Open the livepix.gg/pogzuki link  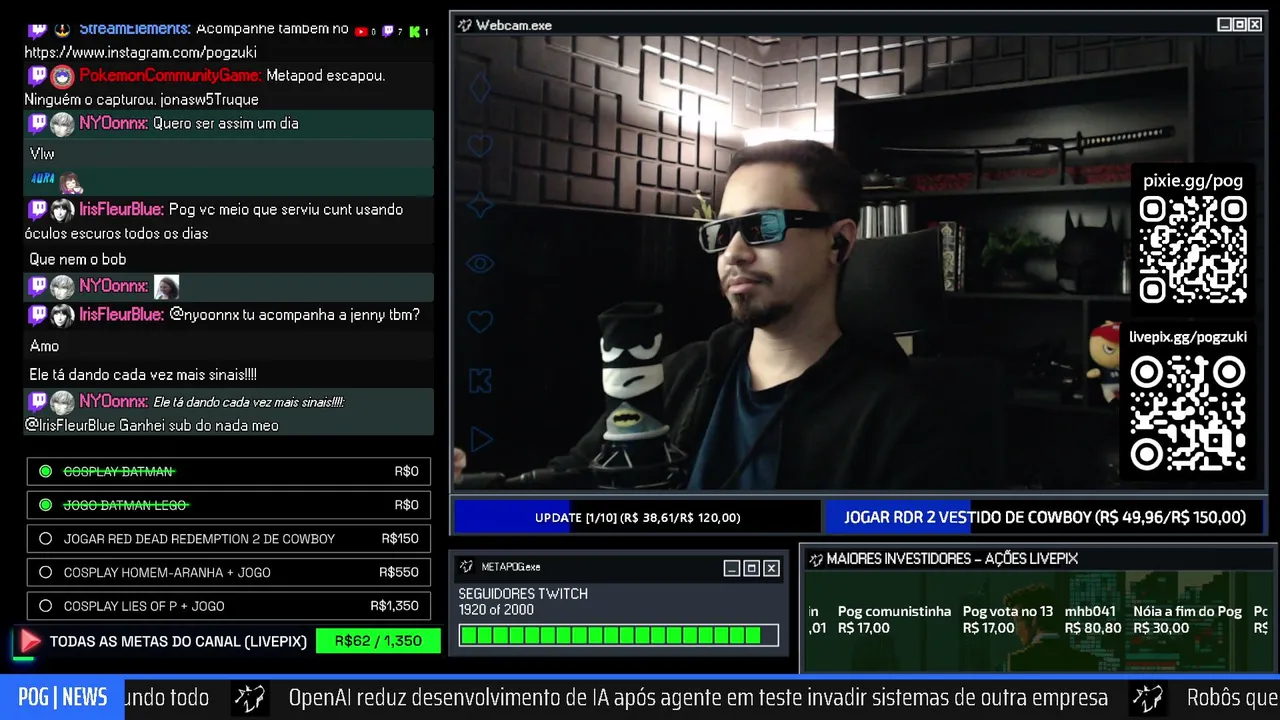point(1188,337)
